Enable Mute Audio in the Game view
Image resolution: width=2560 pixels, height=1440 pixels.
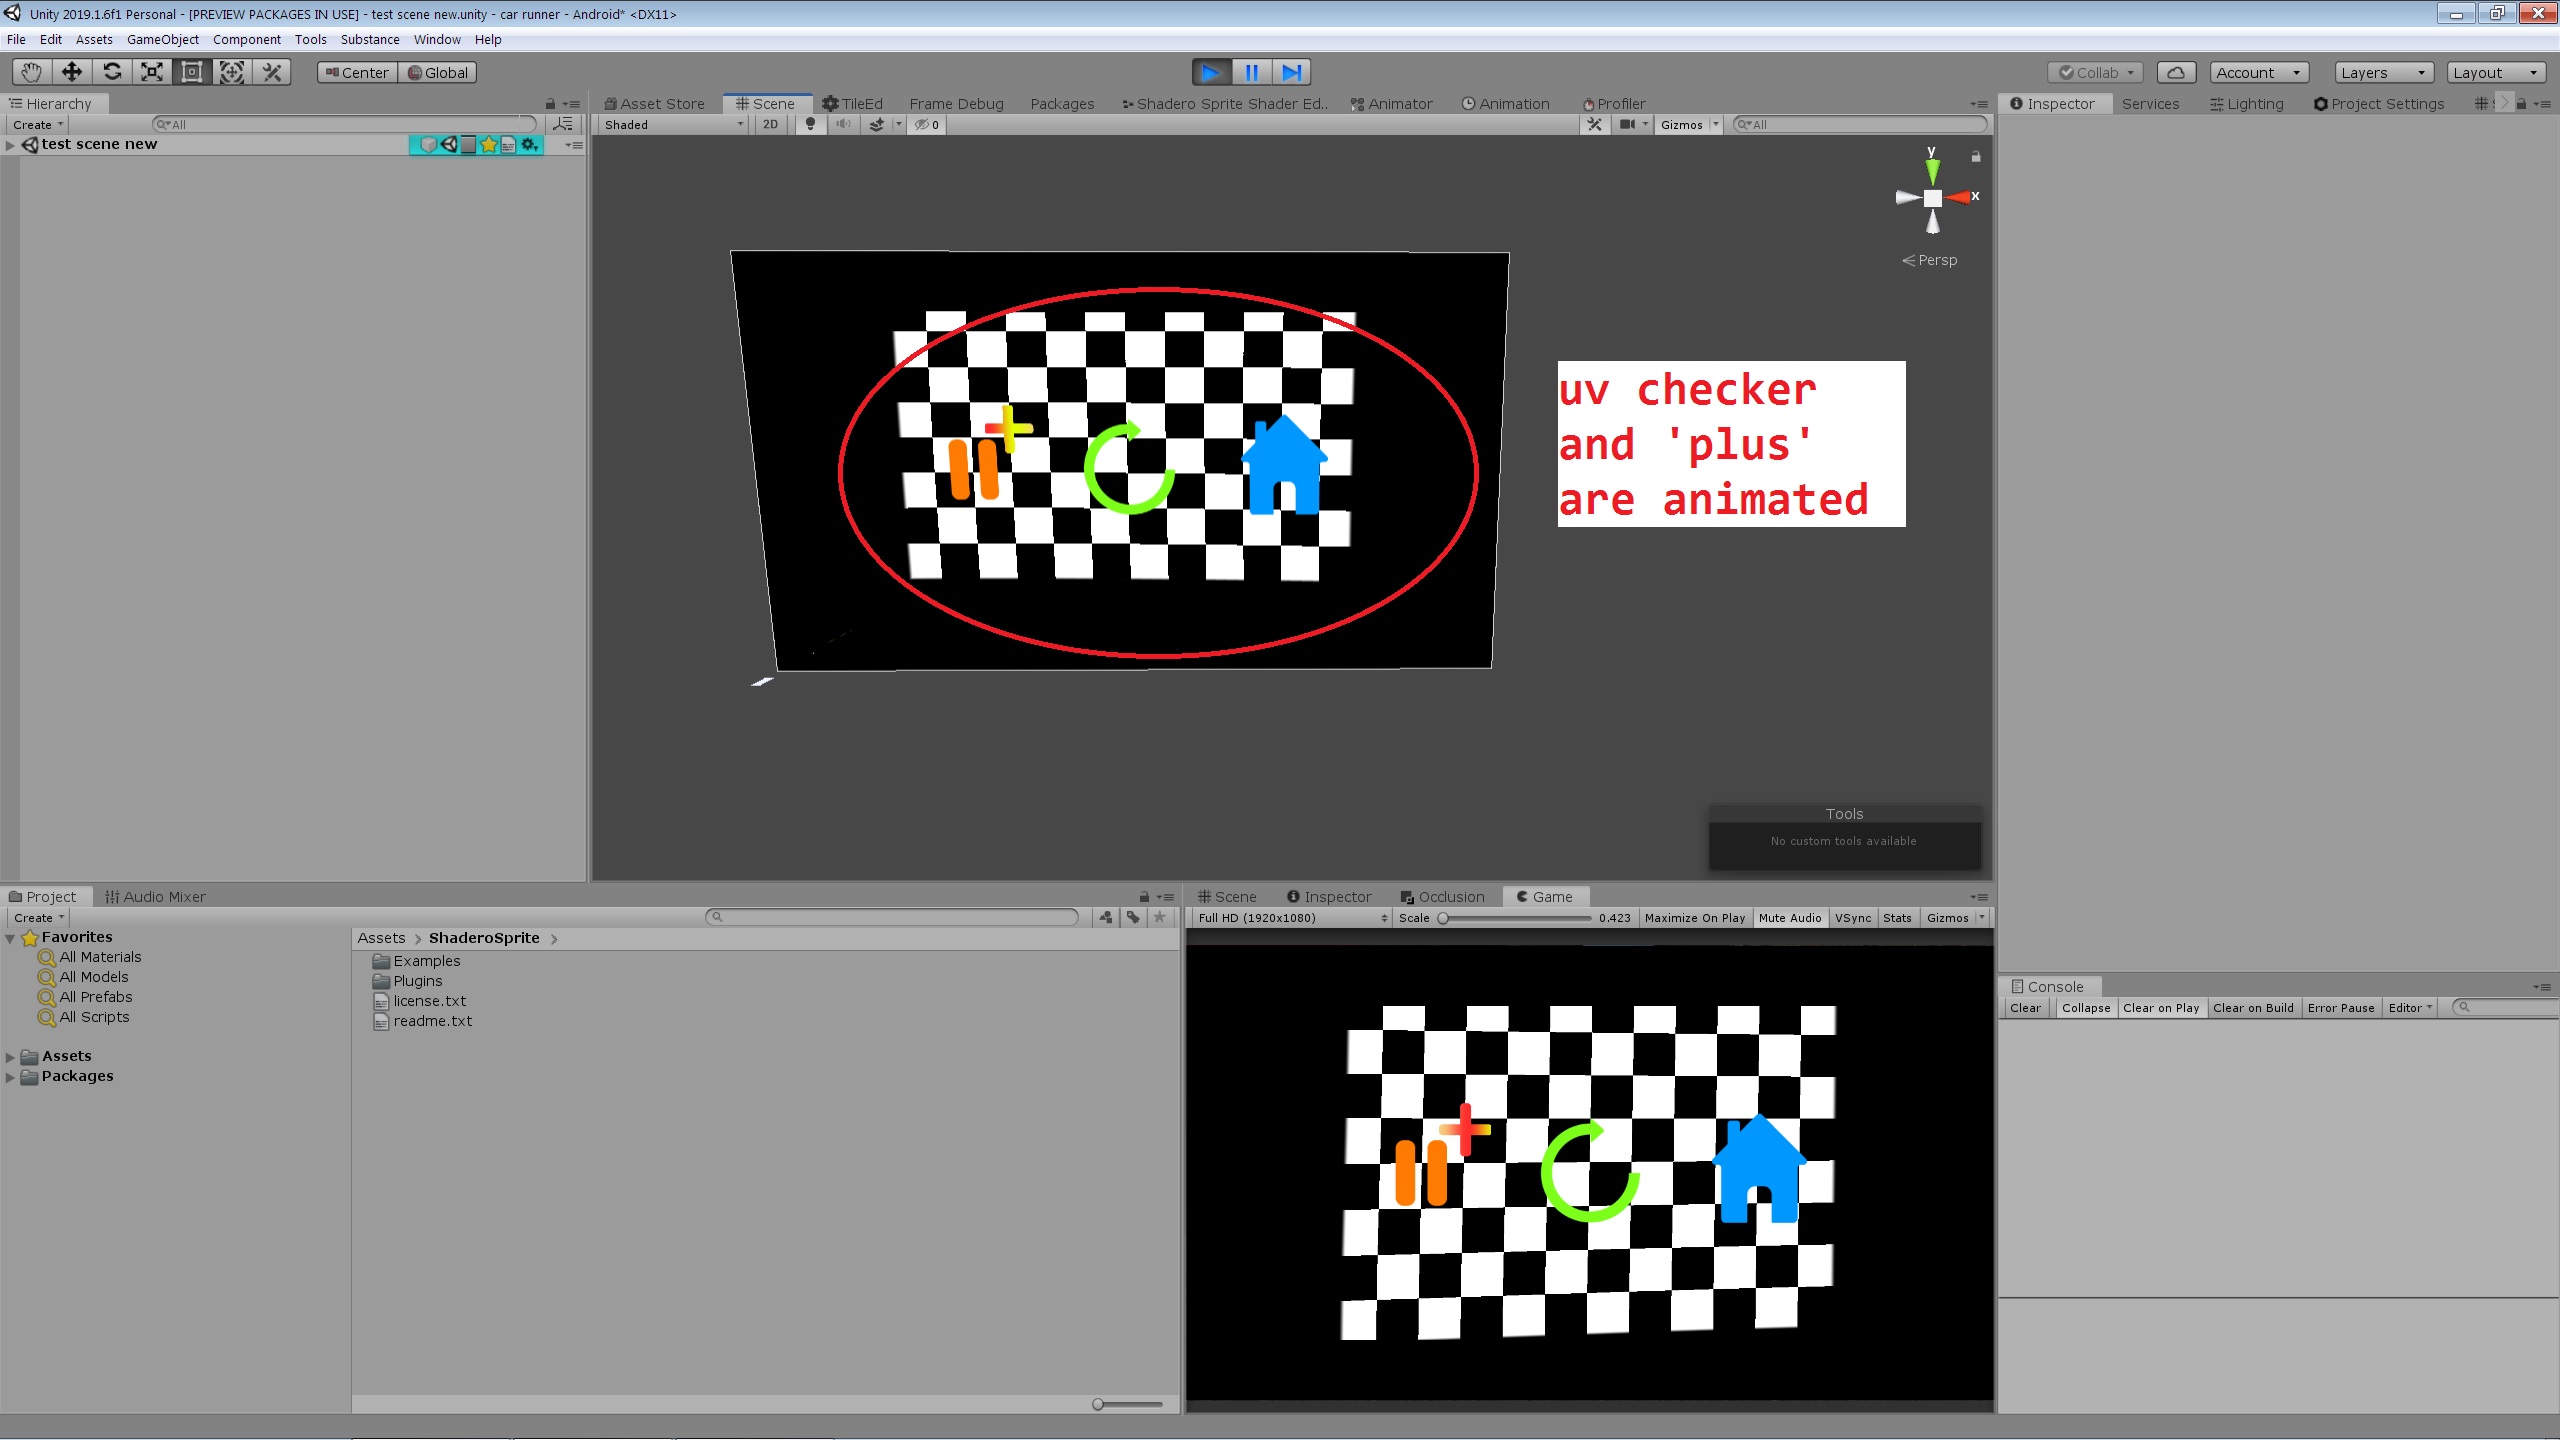pos(1789,917)
